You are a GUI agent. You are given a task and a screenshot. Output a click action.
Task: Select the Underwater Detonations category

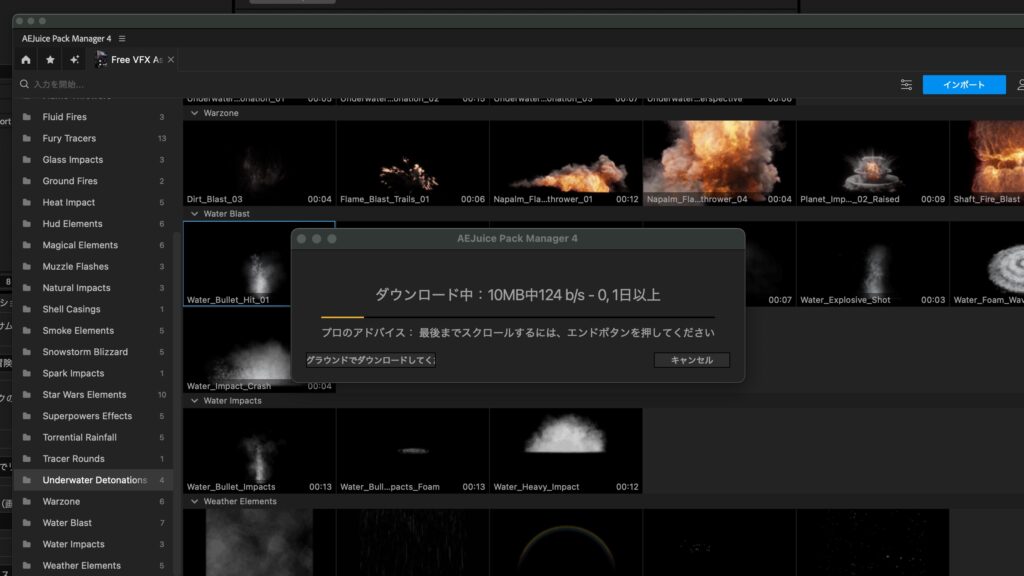pyautogui.click(x=93, y=480)
